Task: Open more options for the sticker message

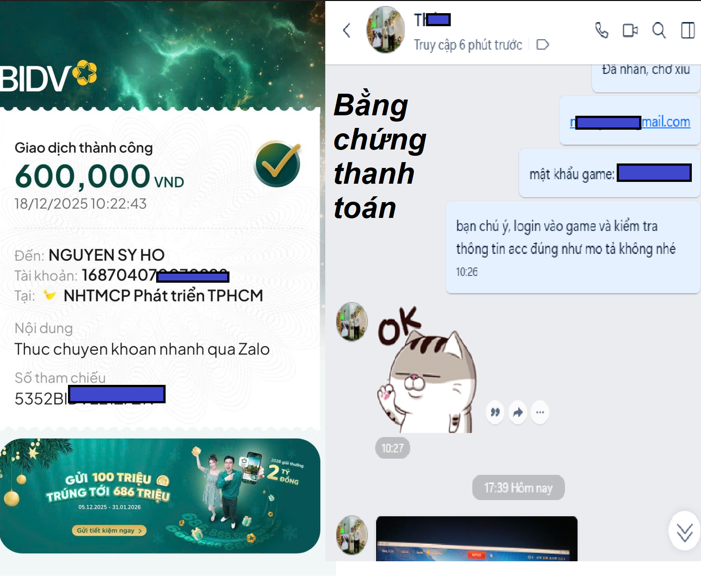Action: pos(540,412)
